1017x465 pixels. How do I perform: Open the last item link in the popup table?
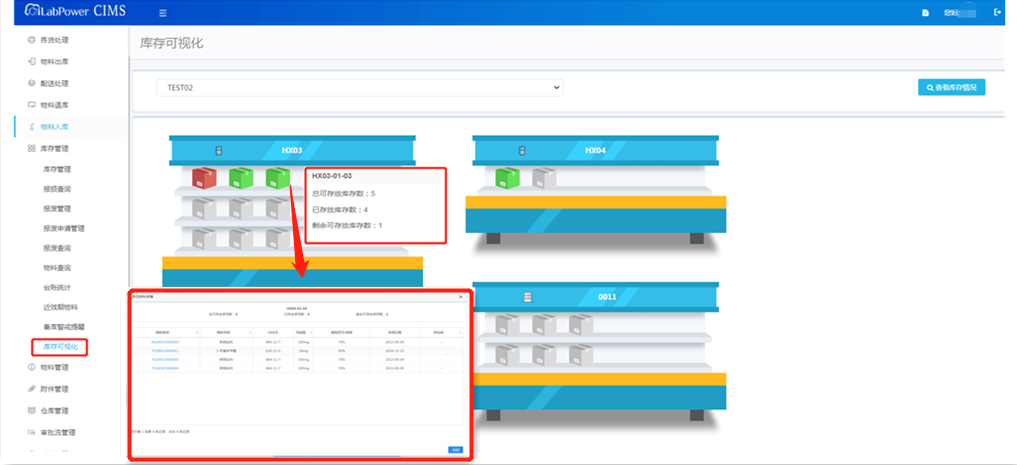click(165, 368)
